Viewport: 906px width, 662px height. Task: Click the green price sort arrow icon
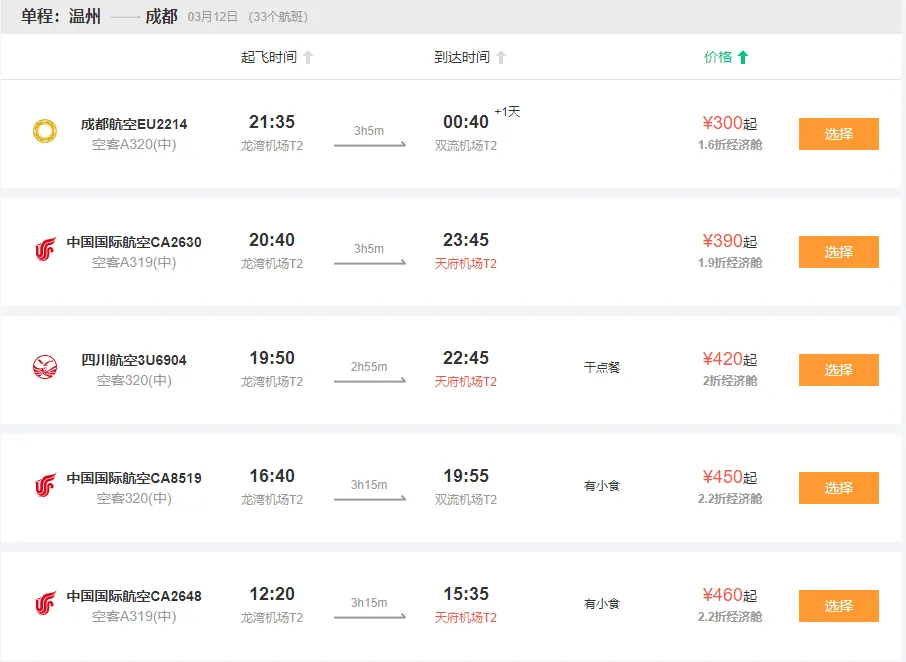[743, 57]
